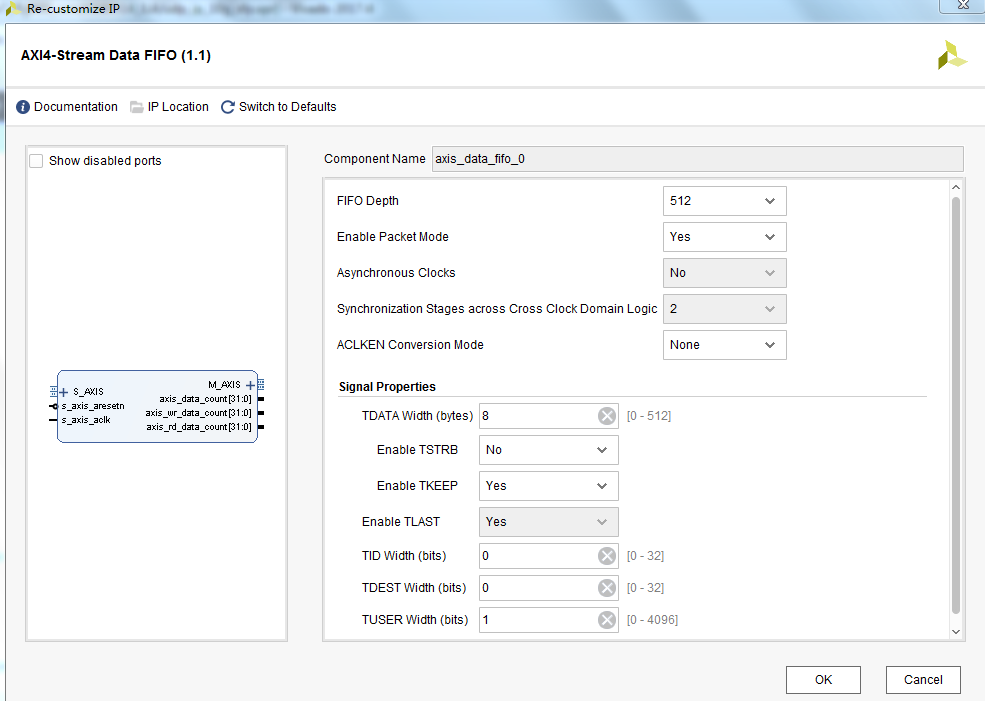Open the Enable Packet Mode dropdown
Screen dimensions: 985x701
[771, 236]
